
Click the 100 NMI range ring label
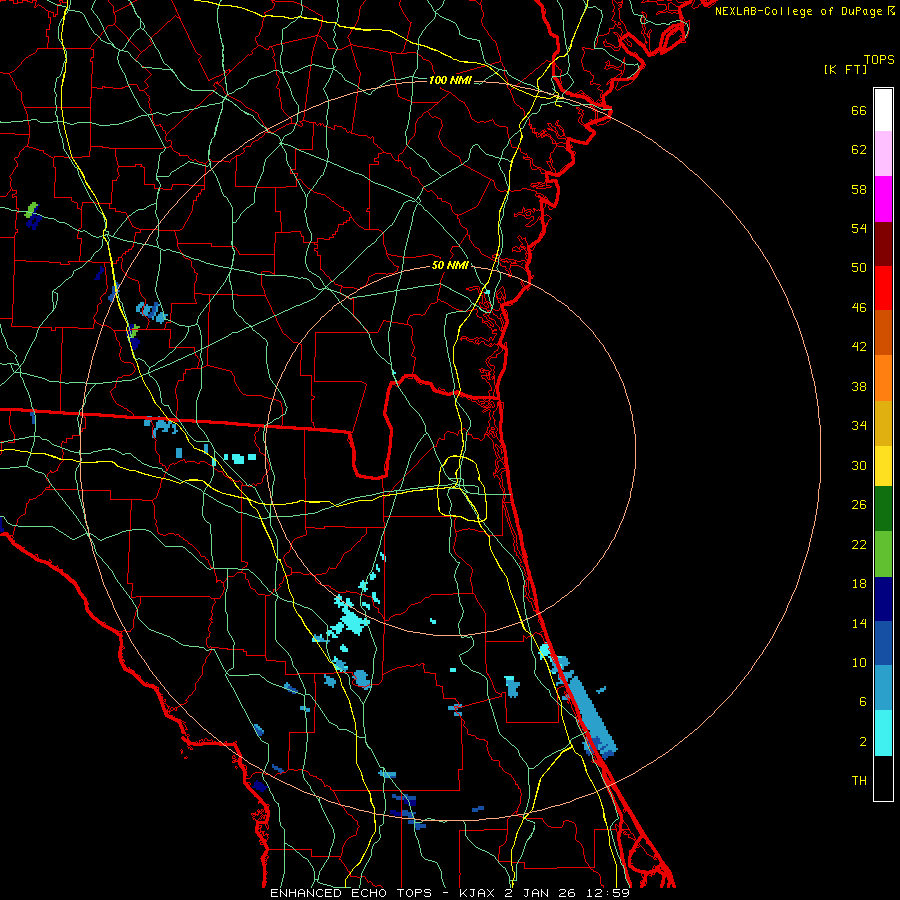pyautogui.click(x=450, y=80)
